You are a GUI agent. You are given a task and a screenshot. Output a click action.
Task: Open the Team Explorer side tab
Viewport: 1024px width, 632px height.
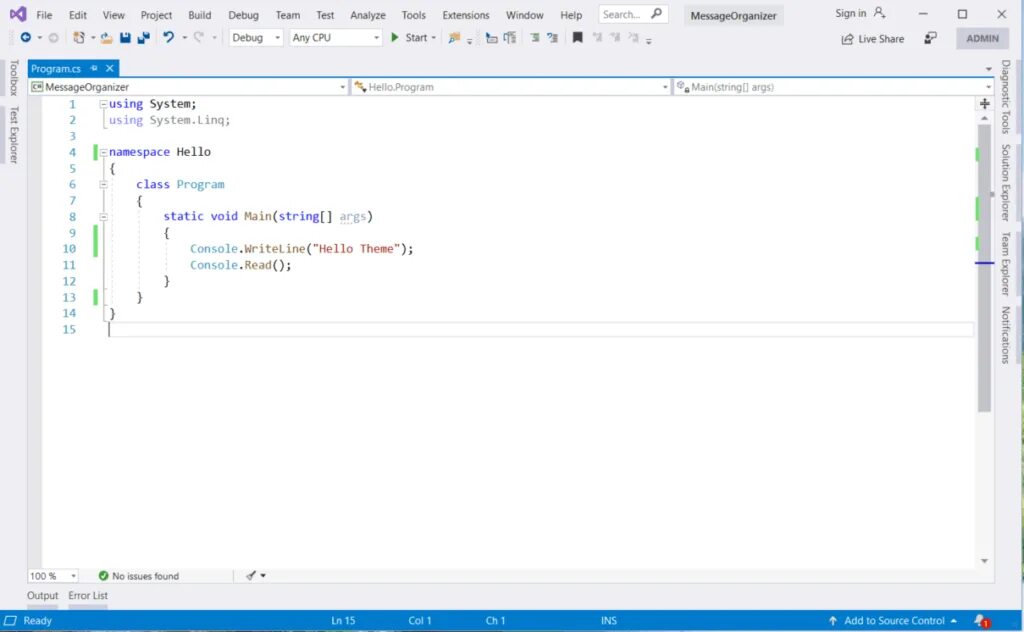pyautogui.click(x=1006, y=264)
